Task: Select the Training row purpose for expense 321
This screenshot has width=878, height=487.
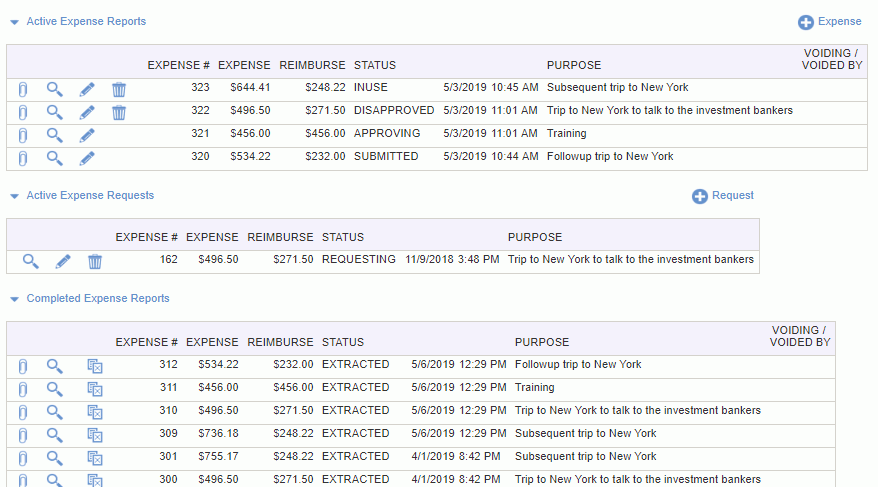Action: 567,133
